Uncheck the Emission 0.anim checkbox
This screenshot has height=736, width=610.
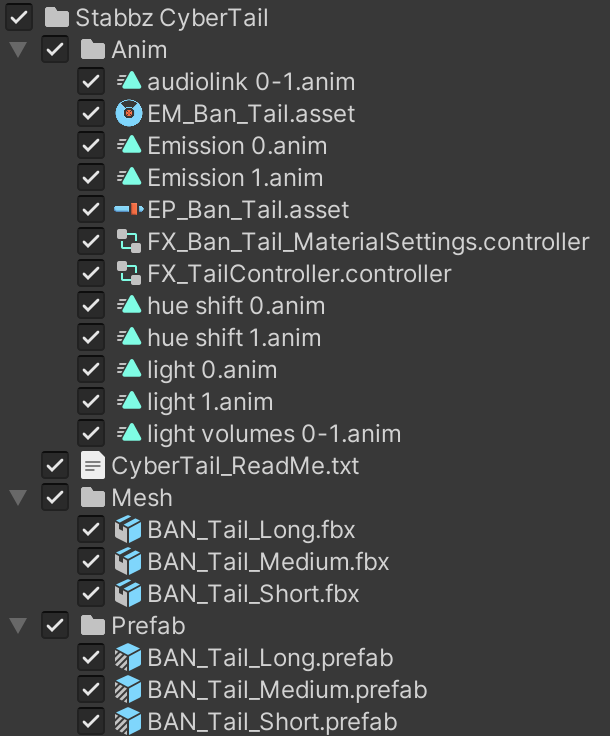click(x=91, y=146)
